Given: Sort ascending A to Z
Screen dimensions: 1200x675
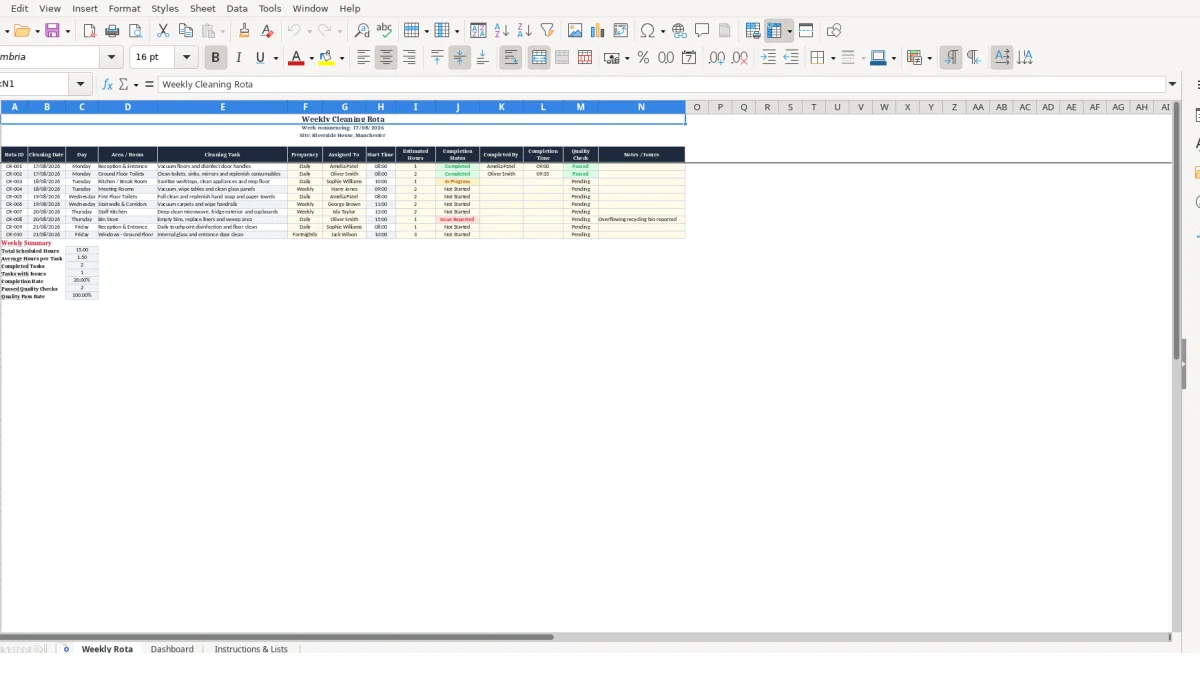Looking at the screenshot, I should click(x=501, y=31).
